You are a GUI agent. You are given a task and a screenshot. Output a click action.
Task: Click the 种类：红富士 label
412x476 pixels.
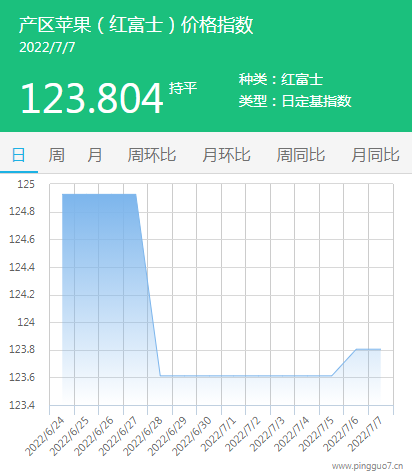tap(281, 79)
